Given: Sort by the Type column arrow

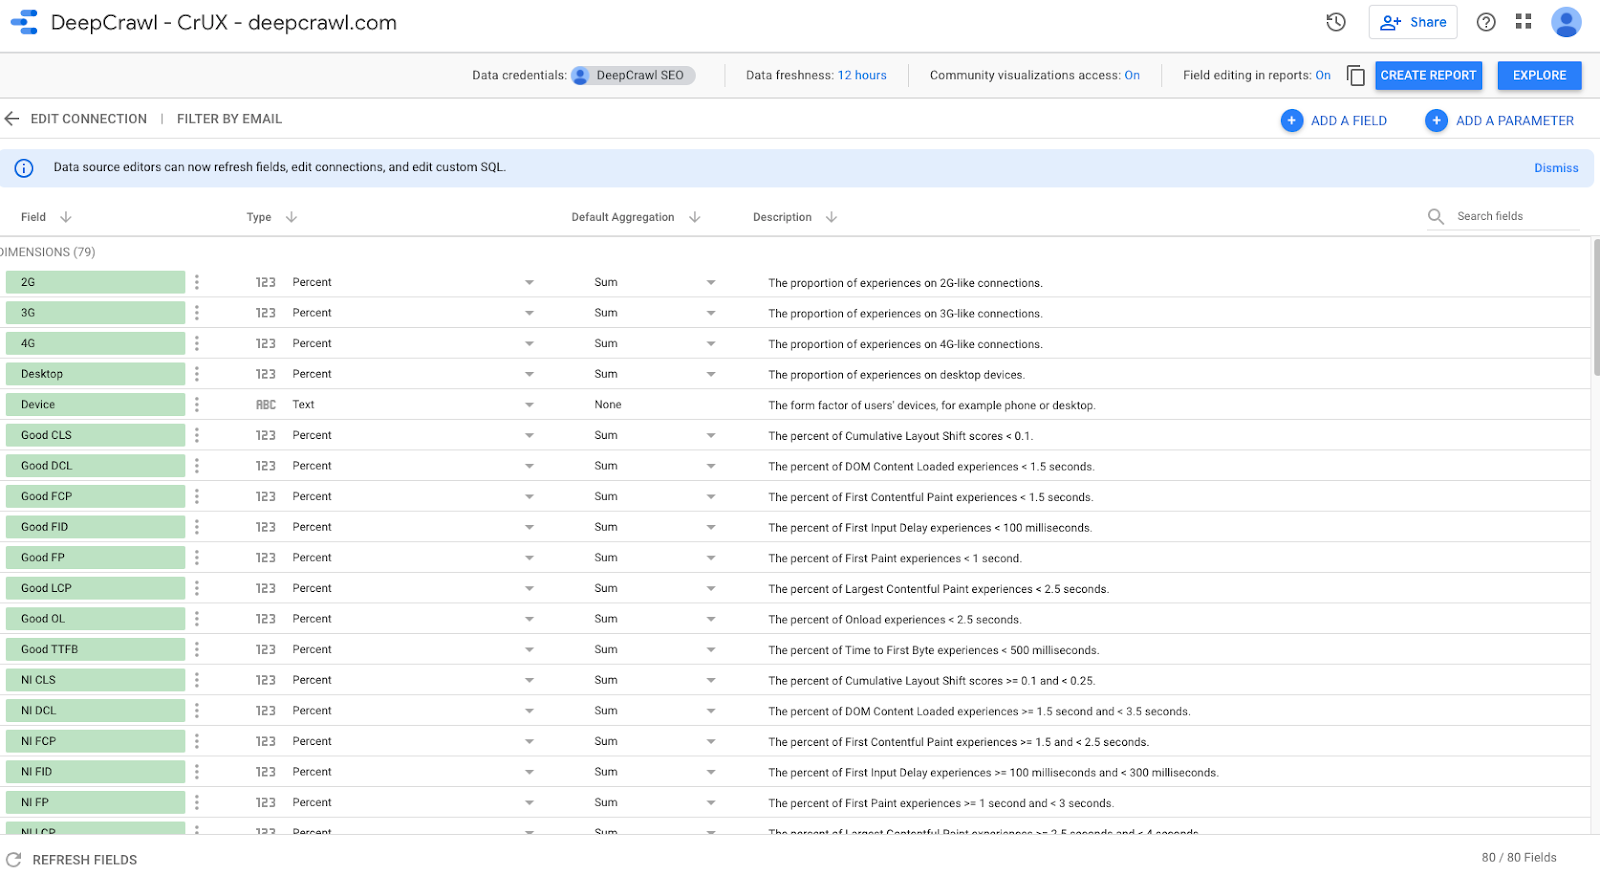Looking at the screenshot, I should click(291, 217).
